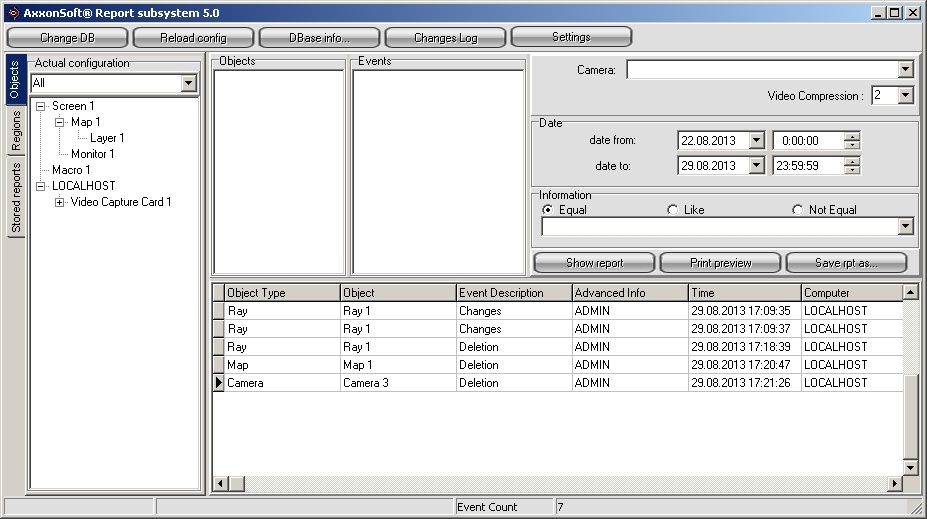This screenshot has height=519, width=927.
Task: Open the date from calendar dropdown
Action: [756, 141]
